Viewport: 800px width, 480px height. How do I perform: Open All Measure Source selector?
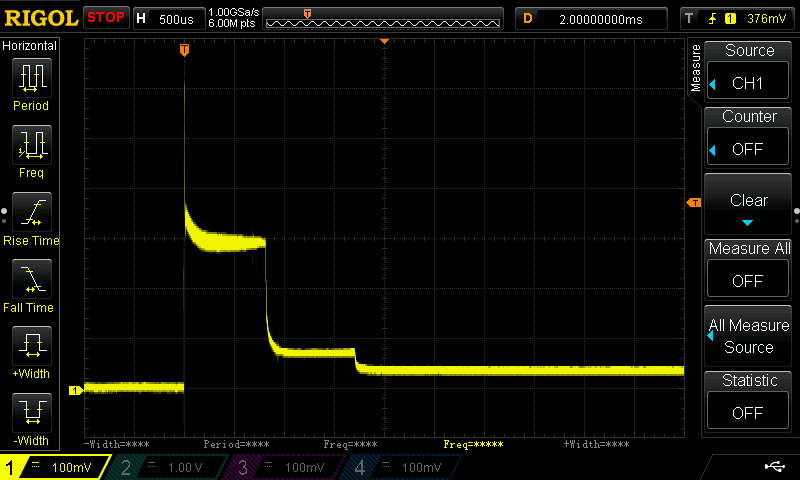pyautogui.click(x=748, y=336)
